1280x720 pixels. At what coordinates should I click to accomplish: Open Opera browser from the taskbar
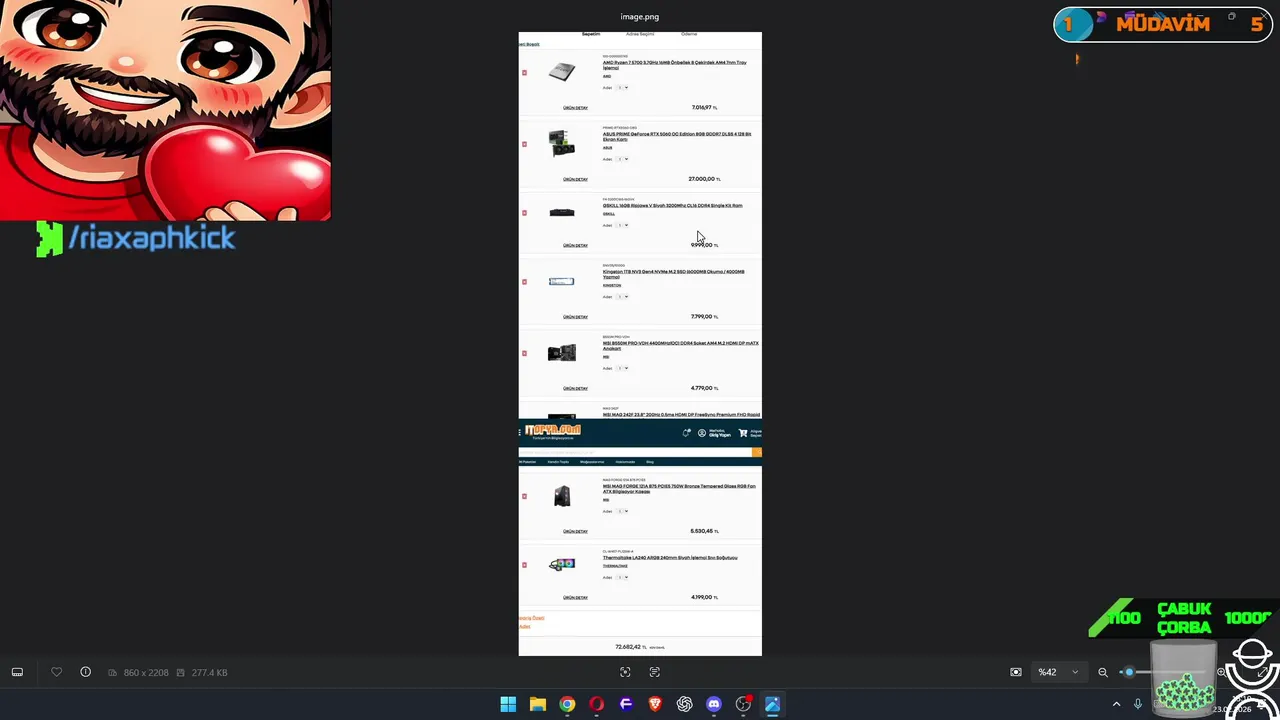pos(597,704)
